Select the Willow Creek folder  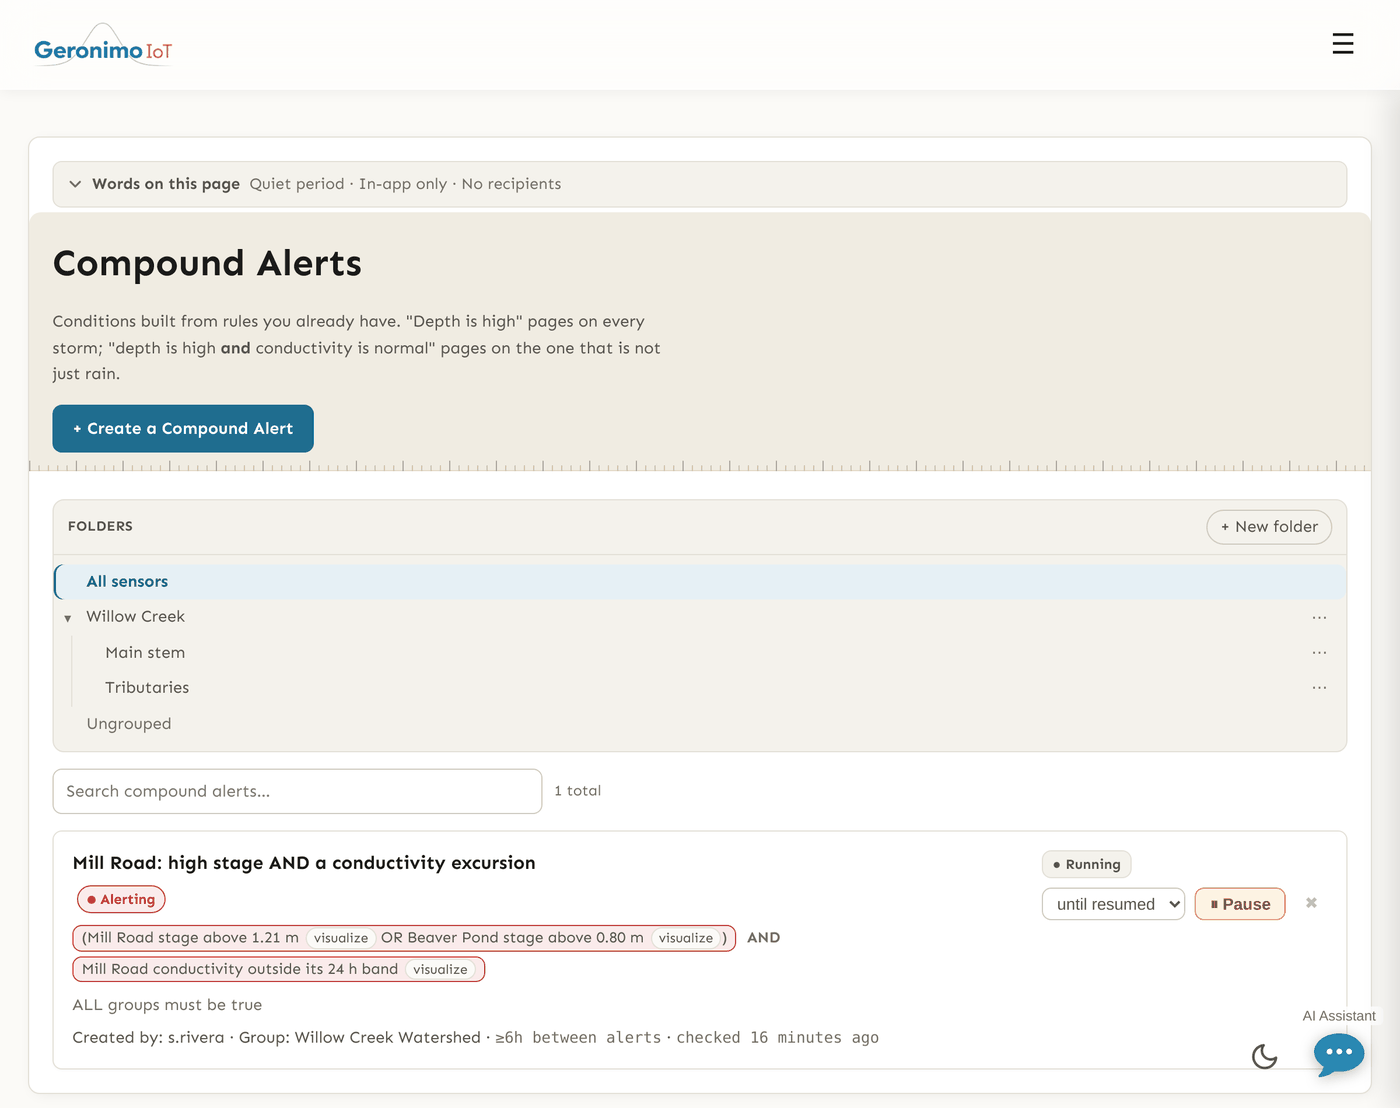135,617
